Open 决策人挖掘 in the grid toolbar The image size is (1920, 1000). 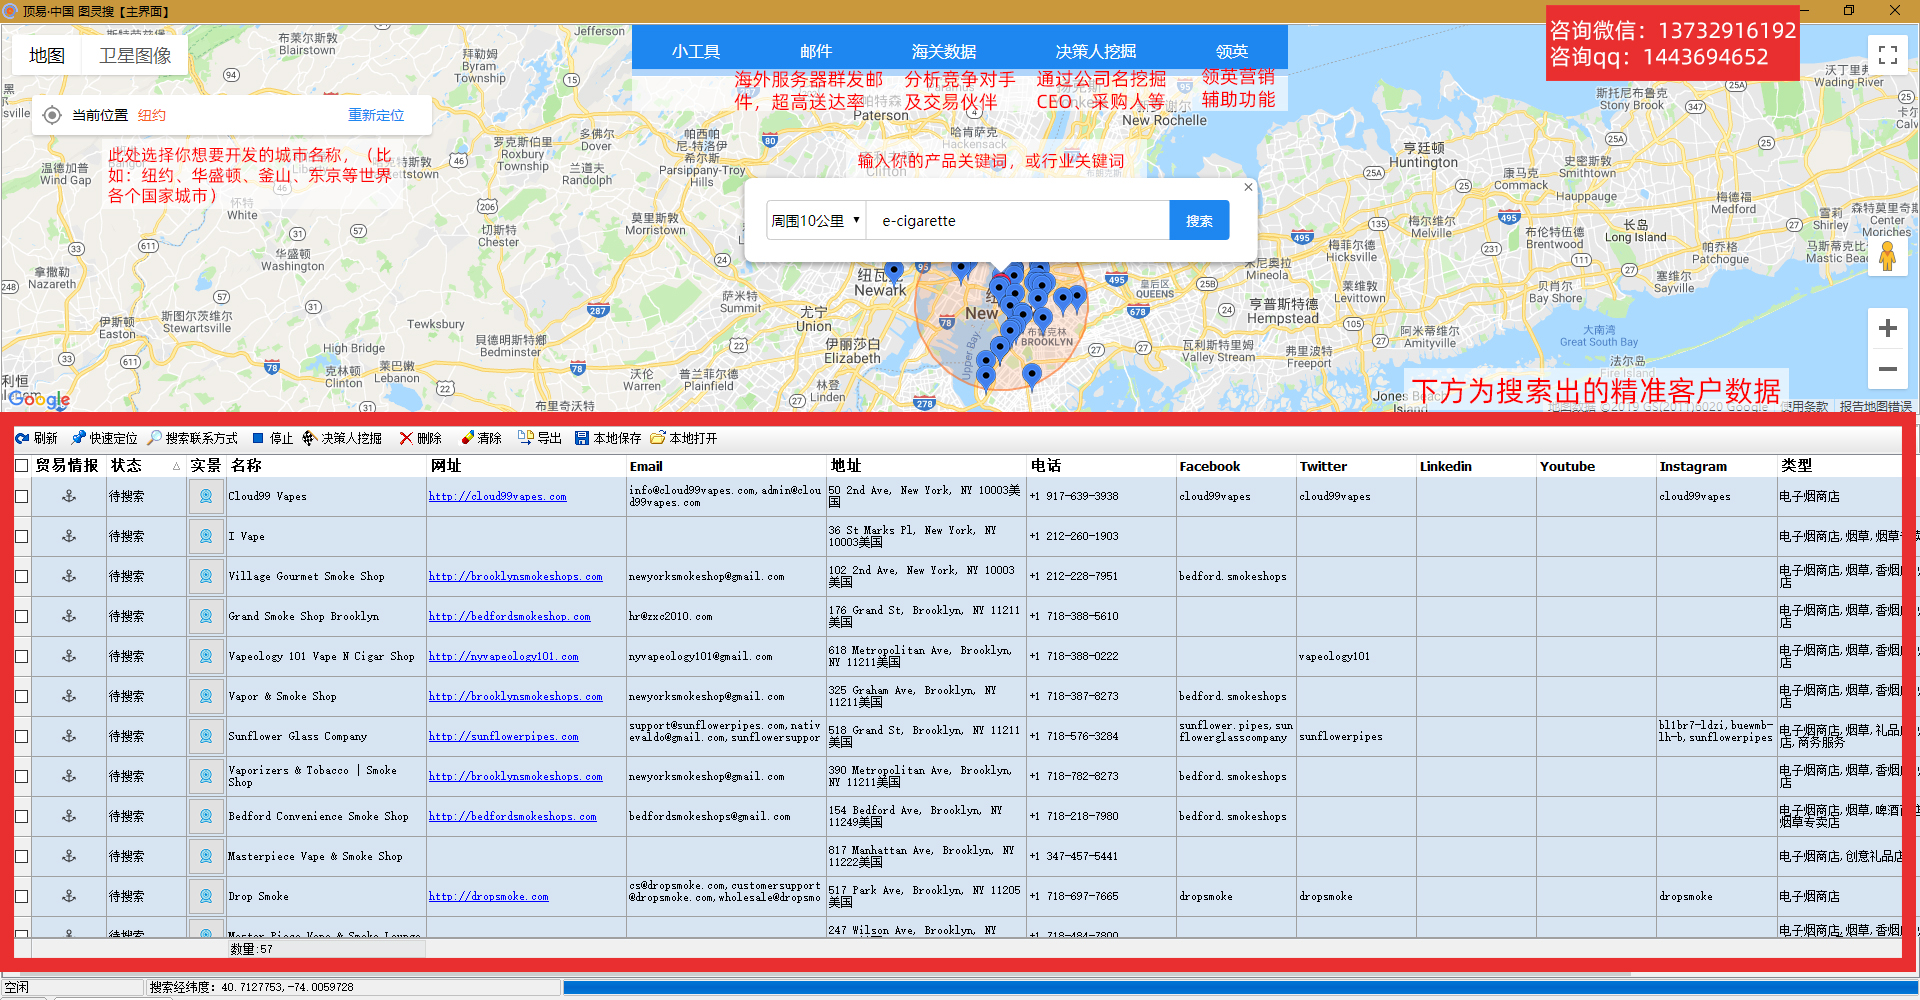(x=342, y=438)
